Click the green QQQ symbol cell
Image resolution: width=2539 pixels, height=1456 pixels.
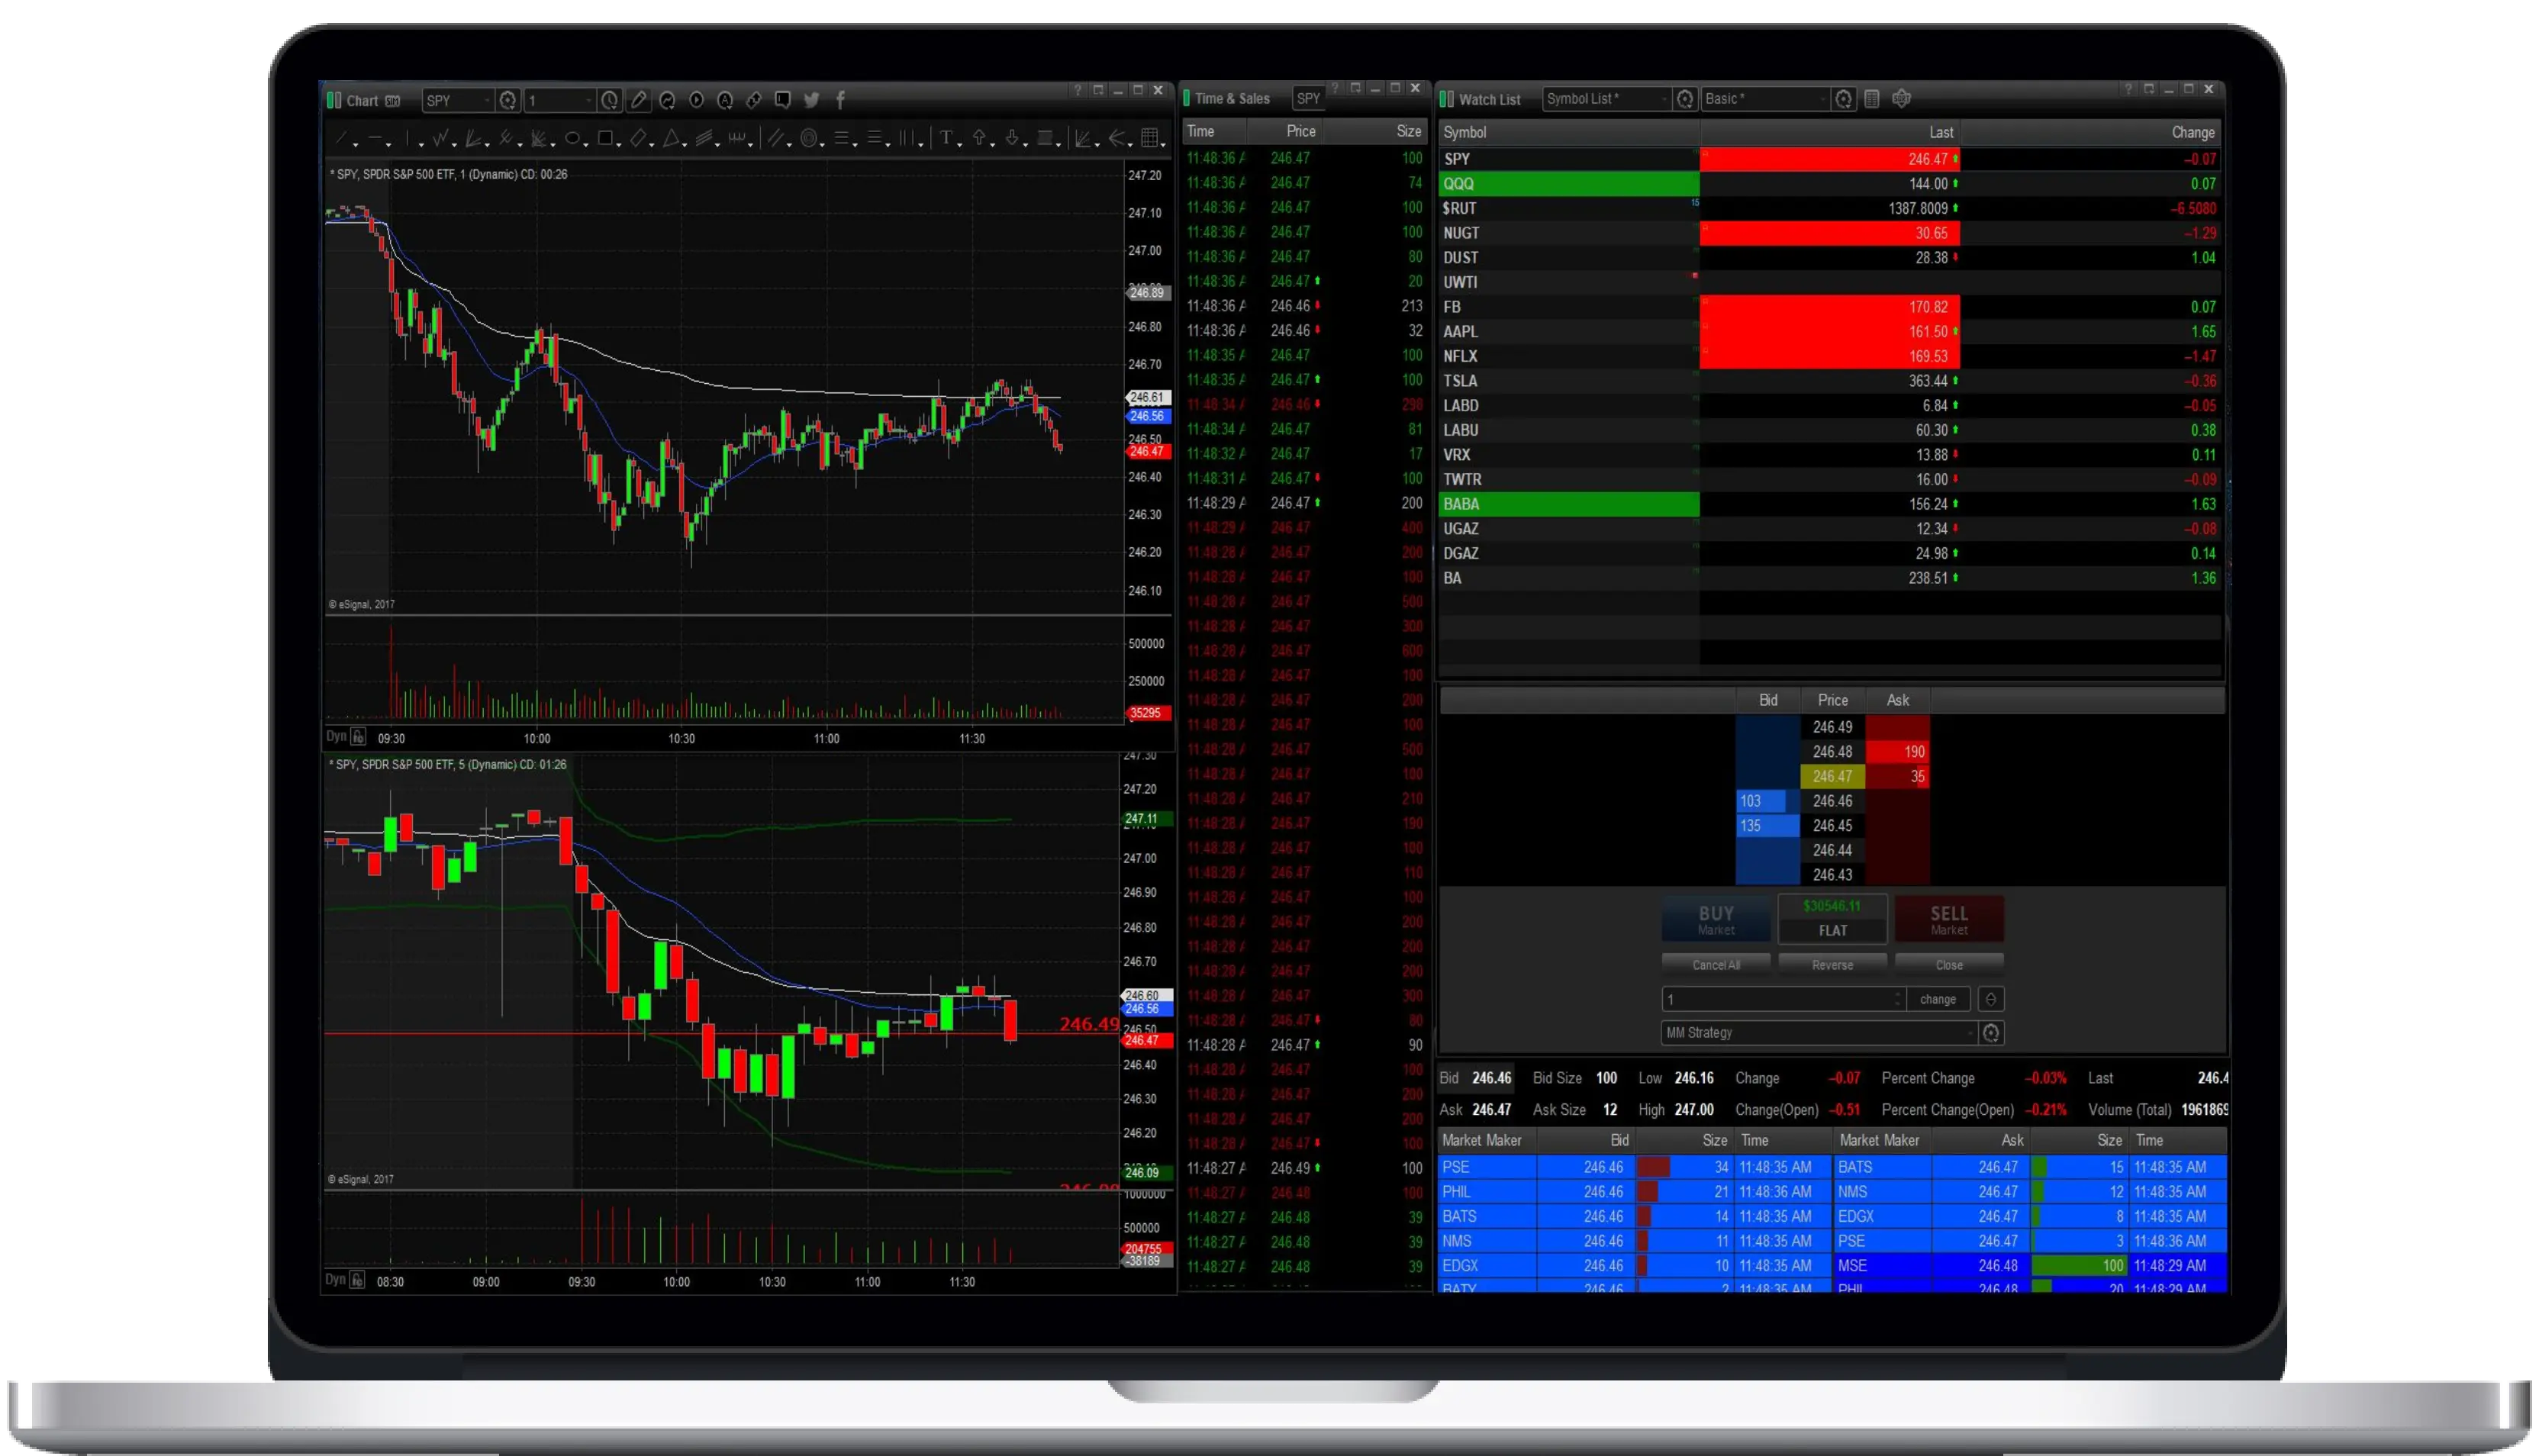(1569, 184)
